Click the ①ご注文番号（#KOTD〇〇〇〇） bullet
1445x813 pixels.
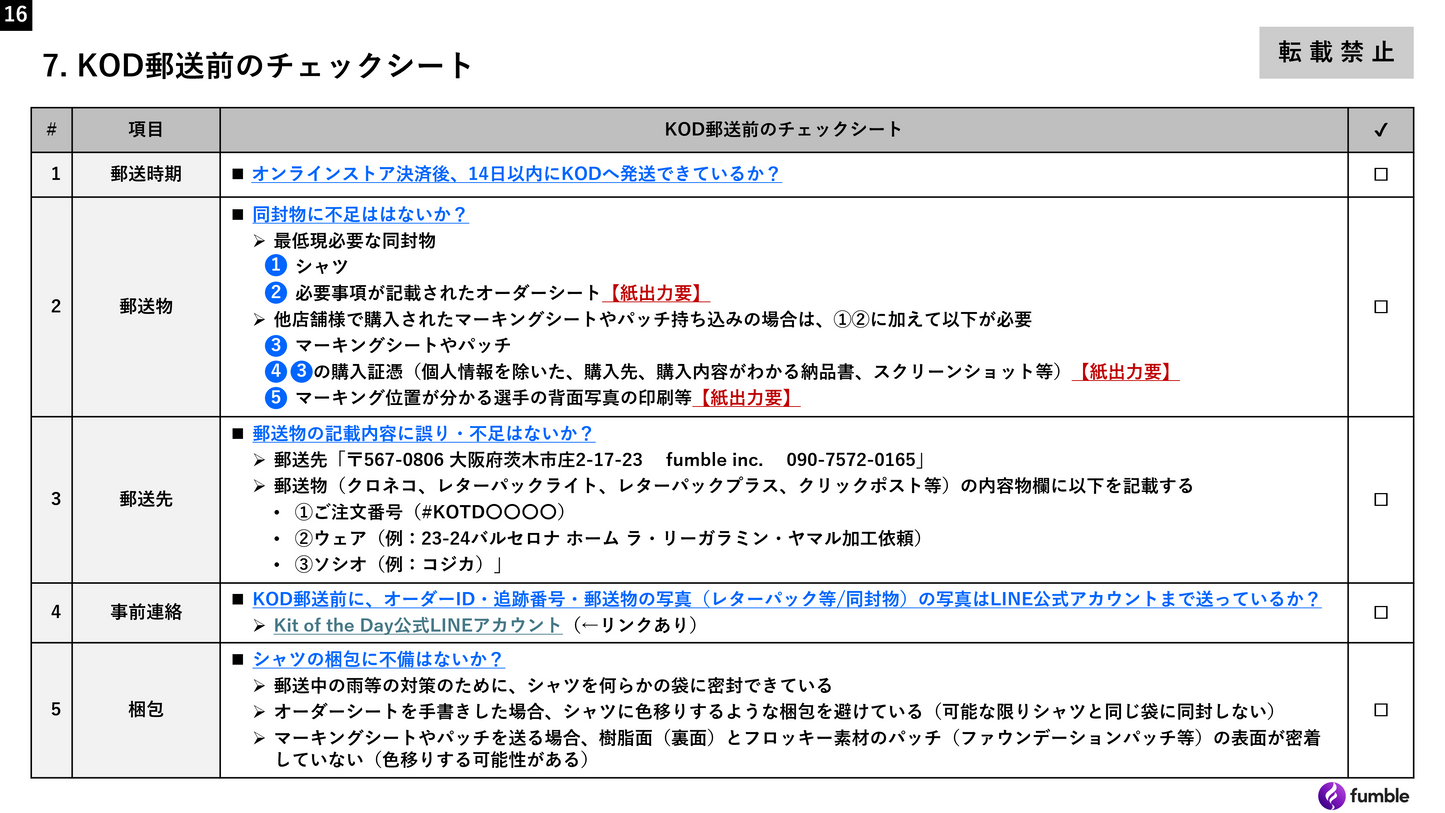(x=431, y=512)
